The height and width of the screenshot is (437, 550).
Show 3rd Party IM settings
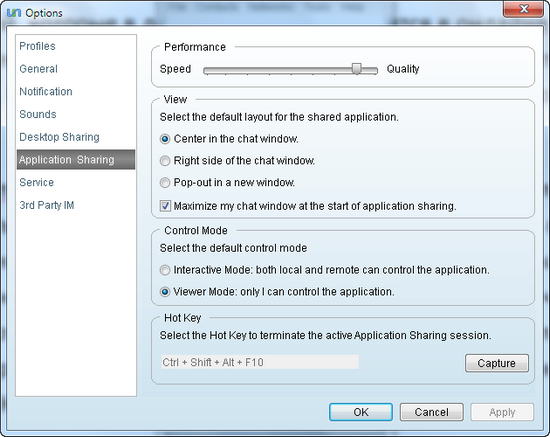pyautogui.click(x=47, y=205)
